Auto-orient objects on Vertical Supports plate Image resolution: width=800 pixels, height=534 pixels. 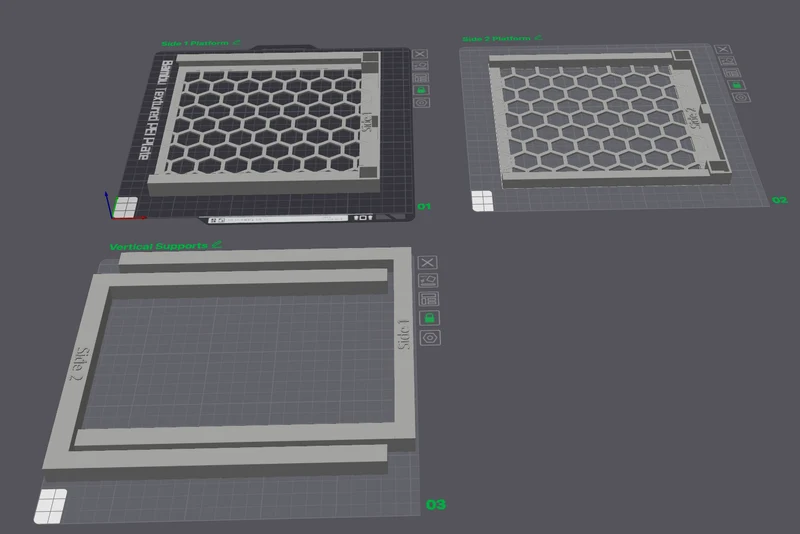[x=428, y=281]
